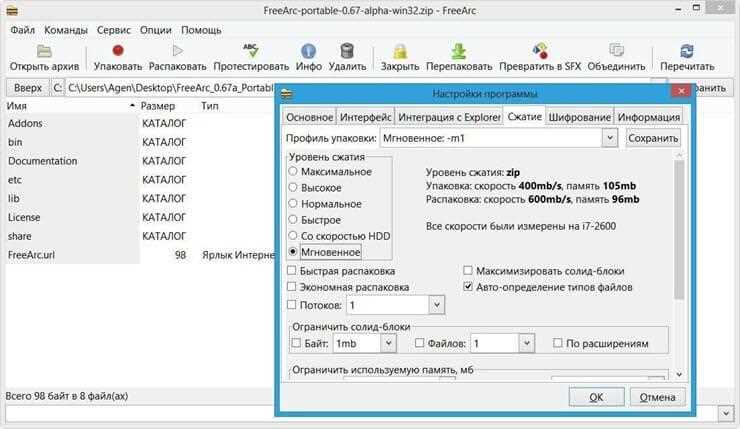The height and width of the screenshot is (429, 740).
Task: Click the Вверх navigation button
Action: (x=27, y=88)
